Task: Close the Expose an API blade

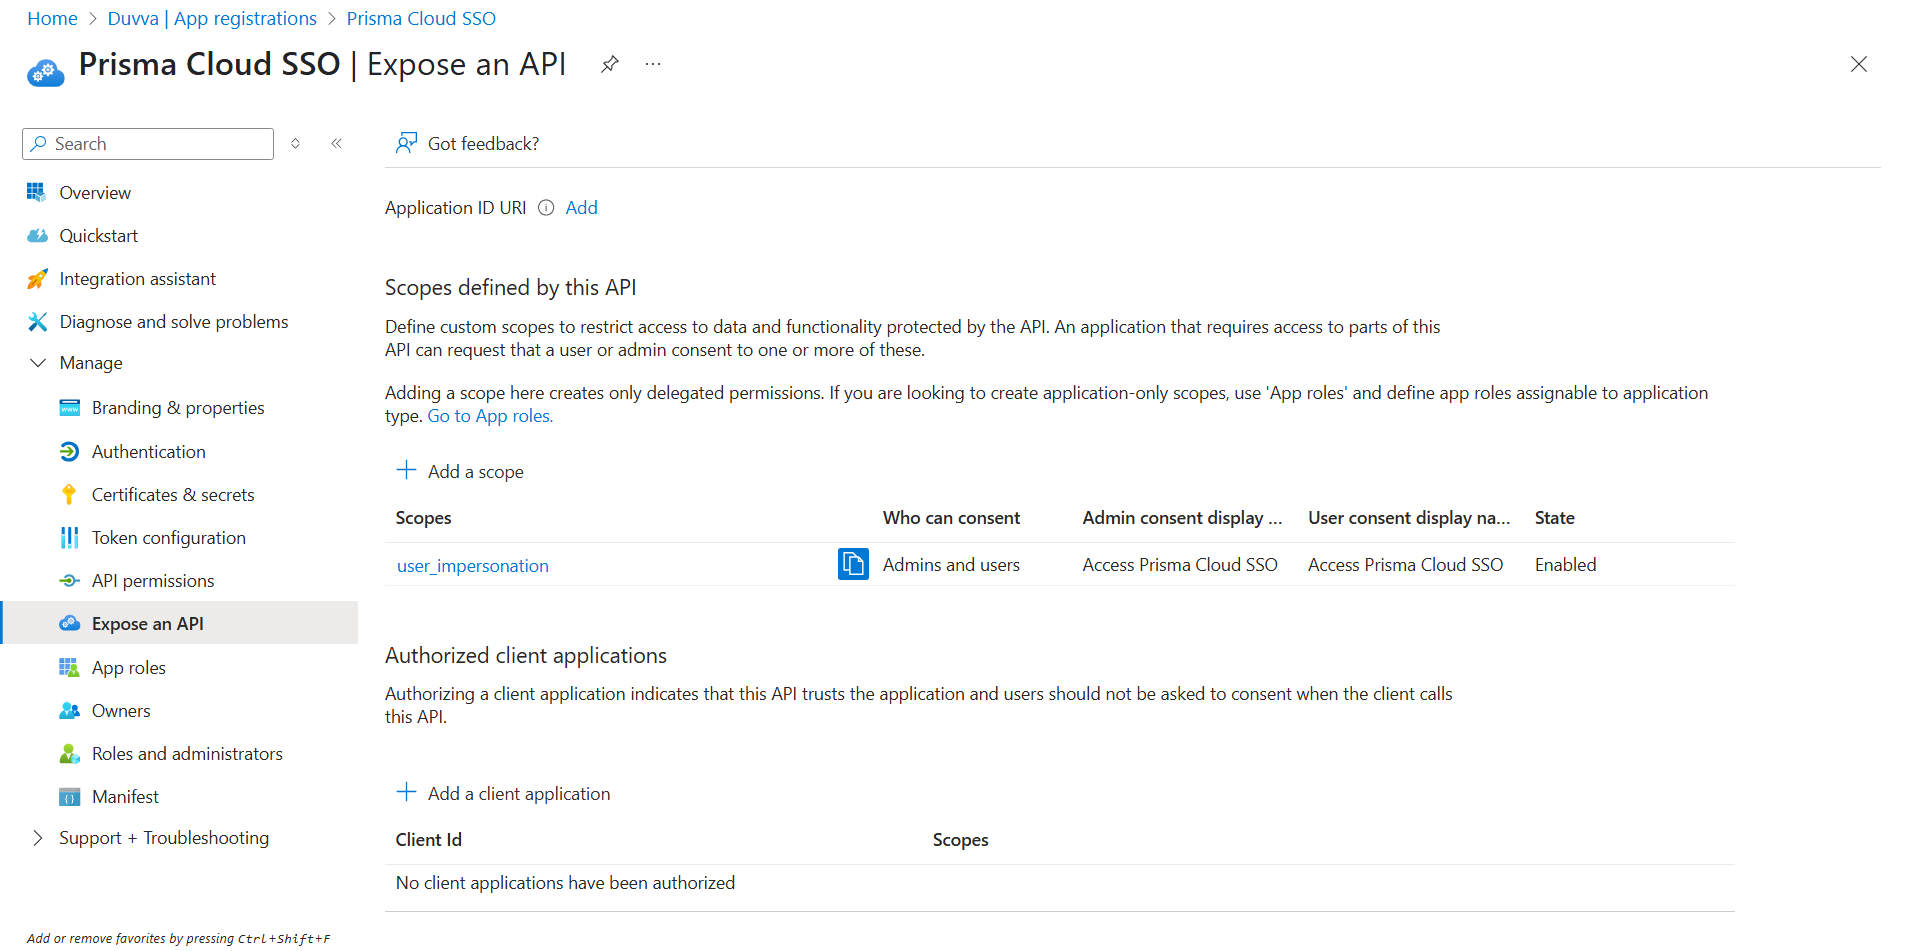Action: [x=1859, y=64]
